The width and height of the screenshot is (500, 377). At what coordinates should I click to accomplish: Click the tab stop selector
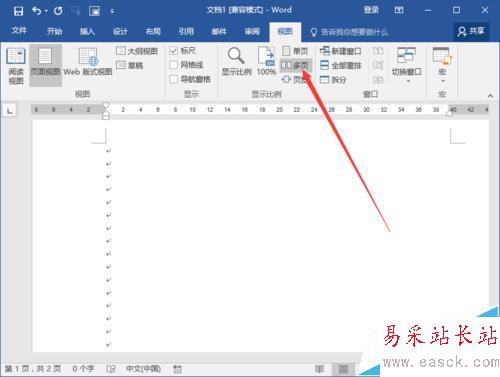[x=10, y=110]
